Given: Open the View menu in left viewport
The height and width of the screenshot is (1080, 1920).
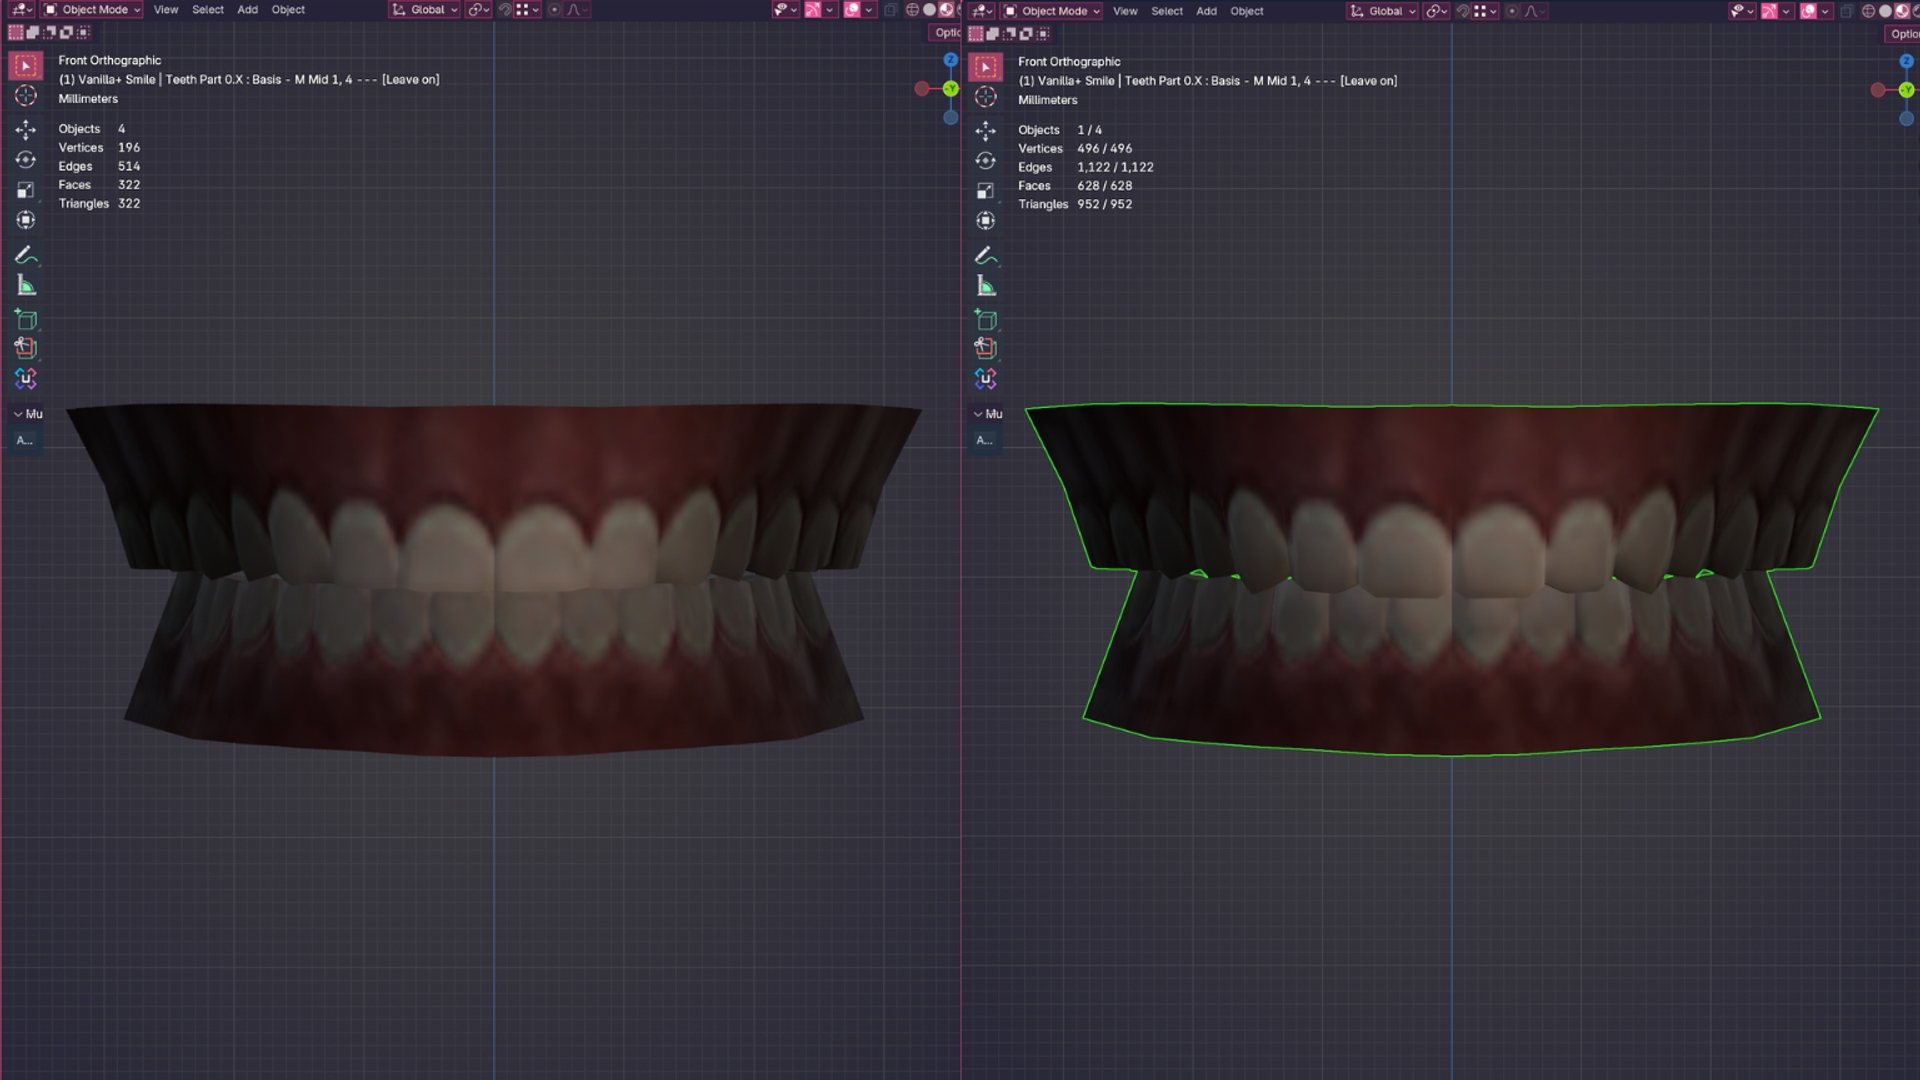Looking at the screenshot, I should click(x=166, y=10).
